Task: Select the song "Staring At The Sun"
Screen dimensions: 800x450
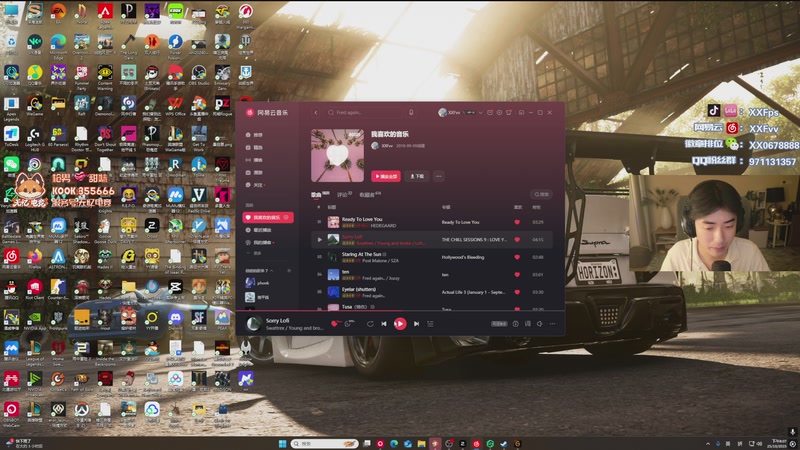Action: 361,254
